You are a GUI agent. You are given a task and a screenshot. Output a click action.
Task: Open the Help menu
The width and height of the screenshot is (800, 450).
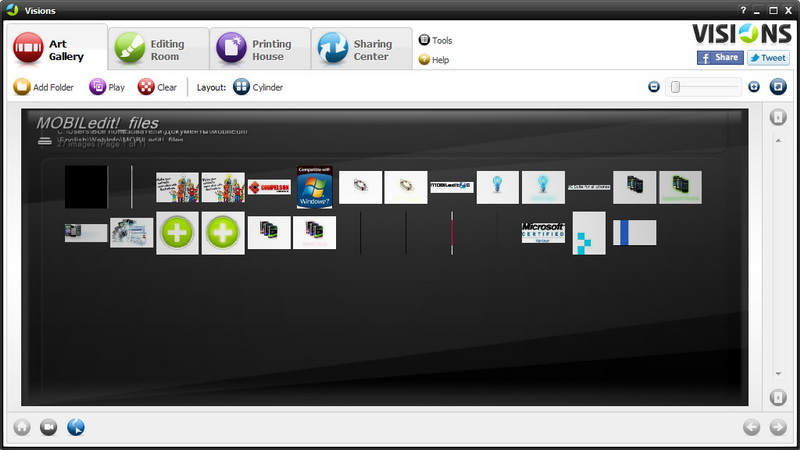(x=434, y=60)
